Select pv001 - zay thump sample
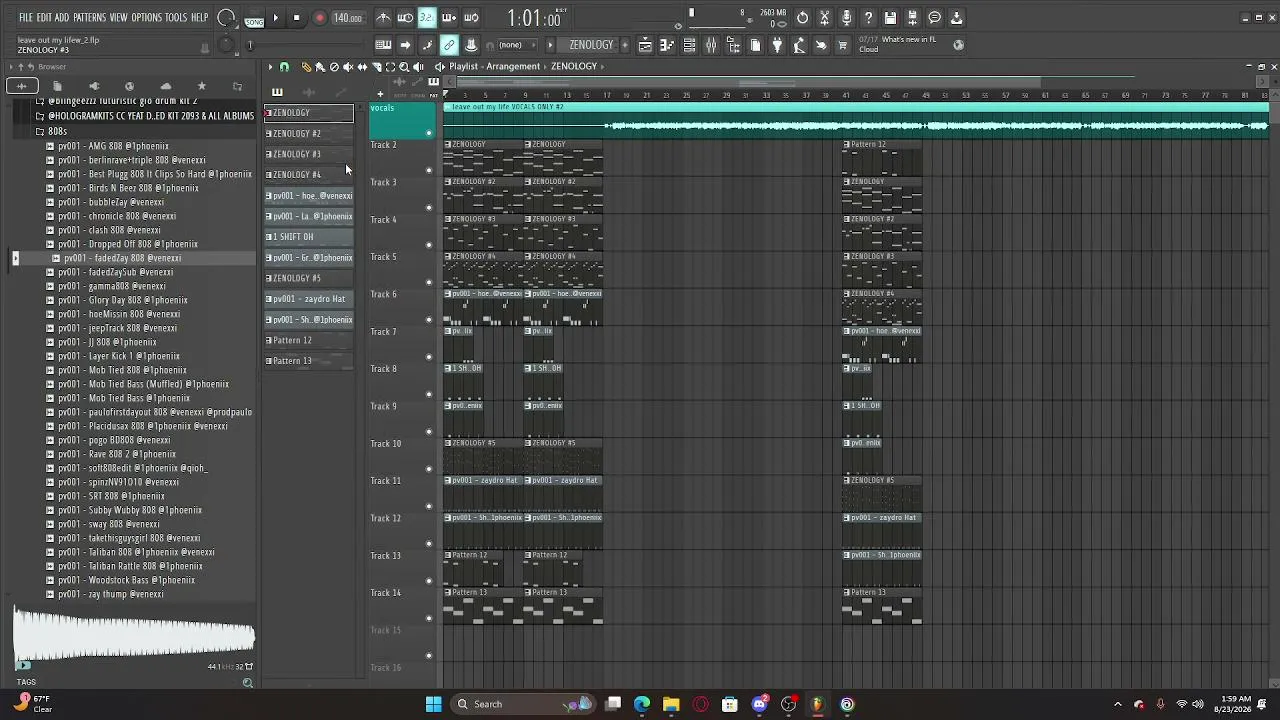The width and height of the screenshot is (1280, 720). (x=110, y=594)
